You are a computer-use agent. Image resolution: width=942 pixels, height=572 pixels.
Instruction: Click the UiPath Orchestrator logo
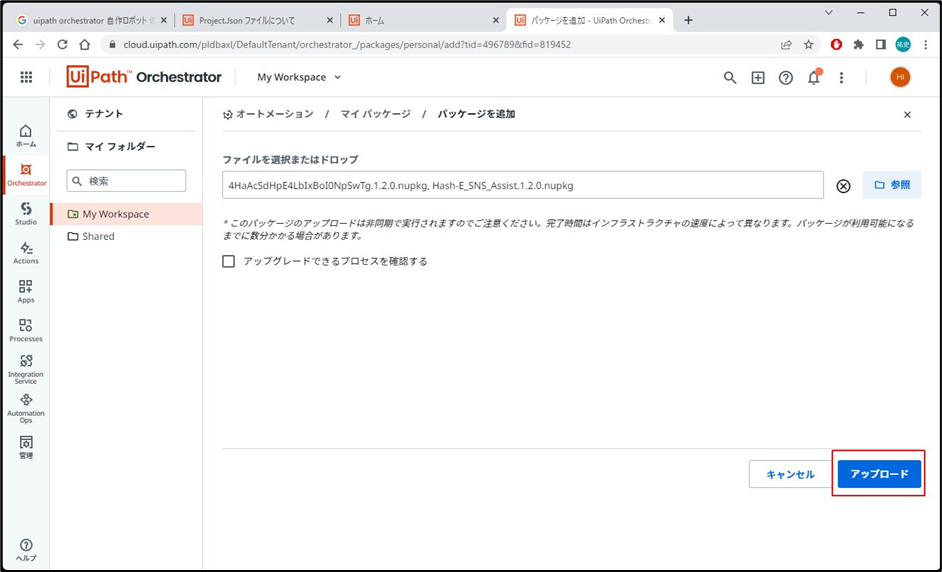144,77
